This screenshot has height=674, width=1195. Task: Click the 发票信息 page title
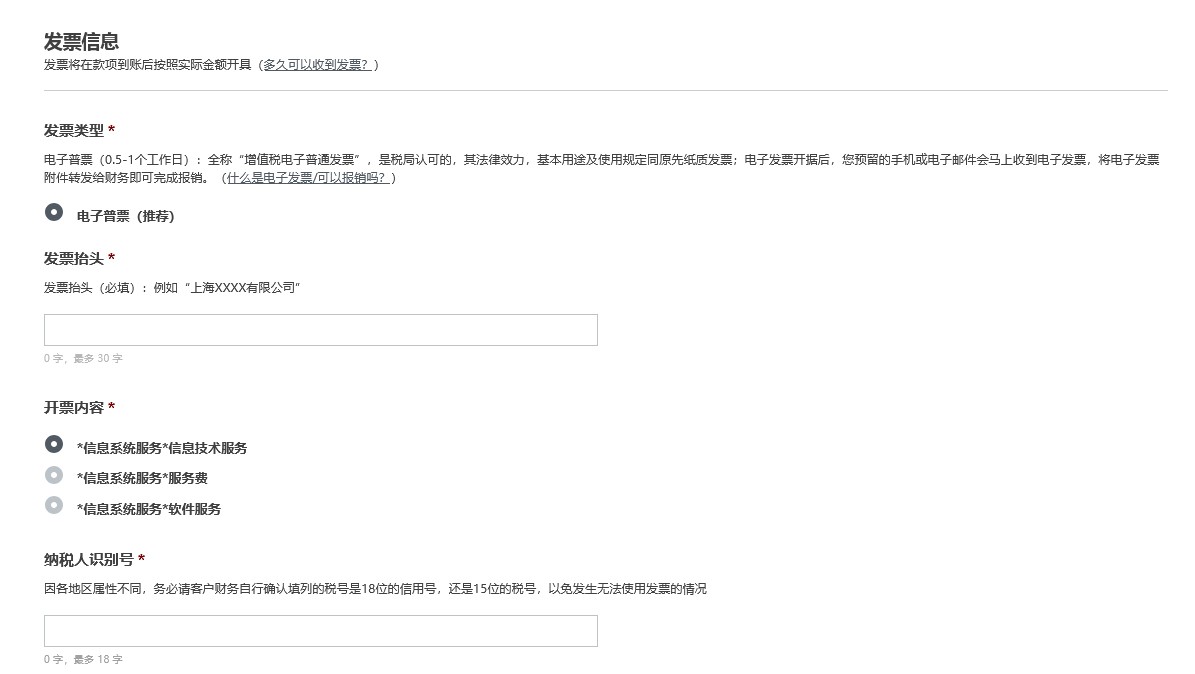81,42
